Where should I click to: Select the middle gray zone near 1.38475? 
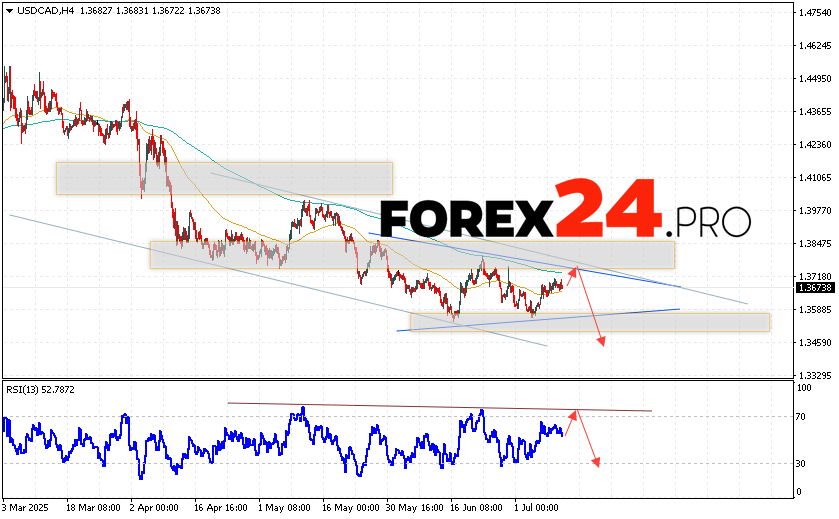pos(412,254)
